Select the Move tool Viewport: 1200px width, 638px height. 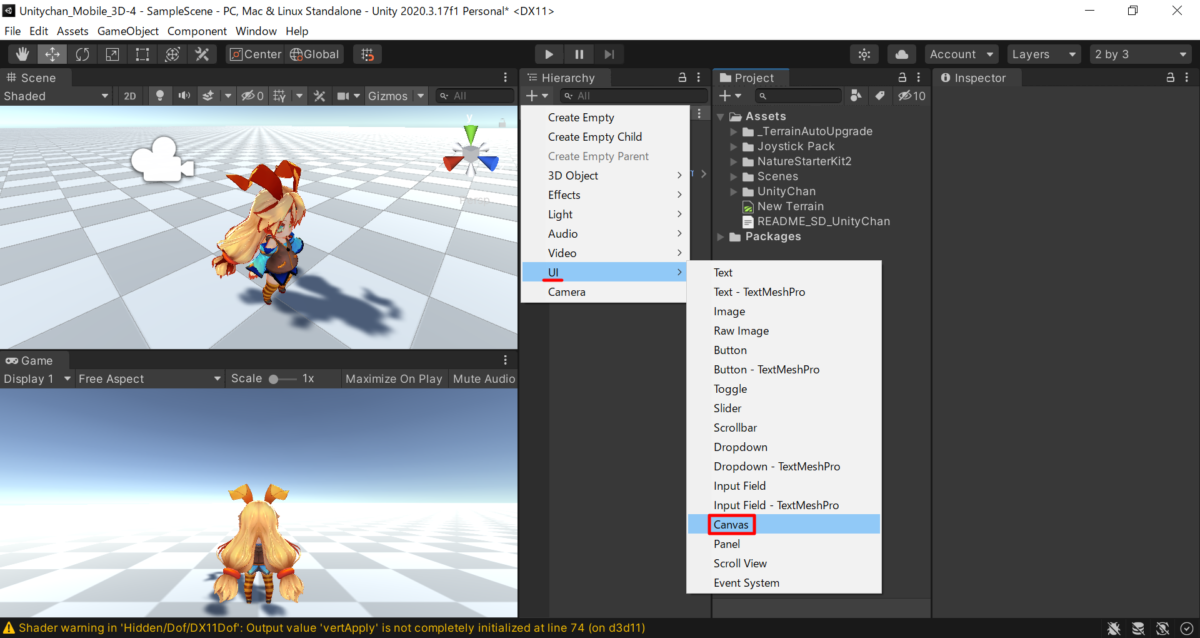(53, 54)
